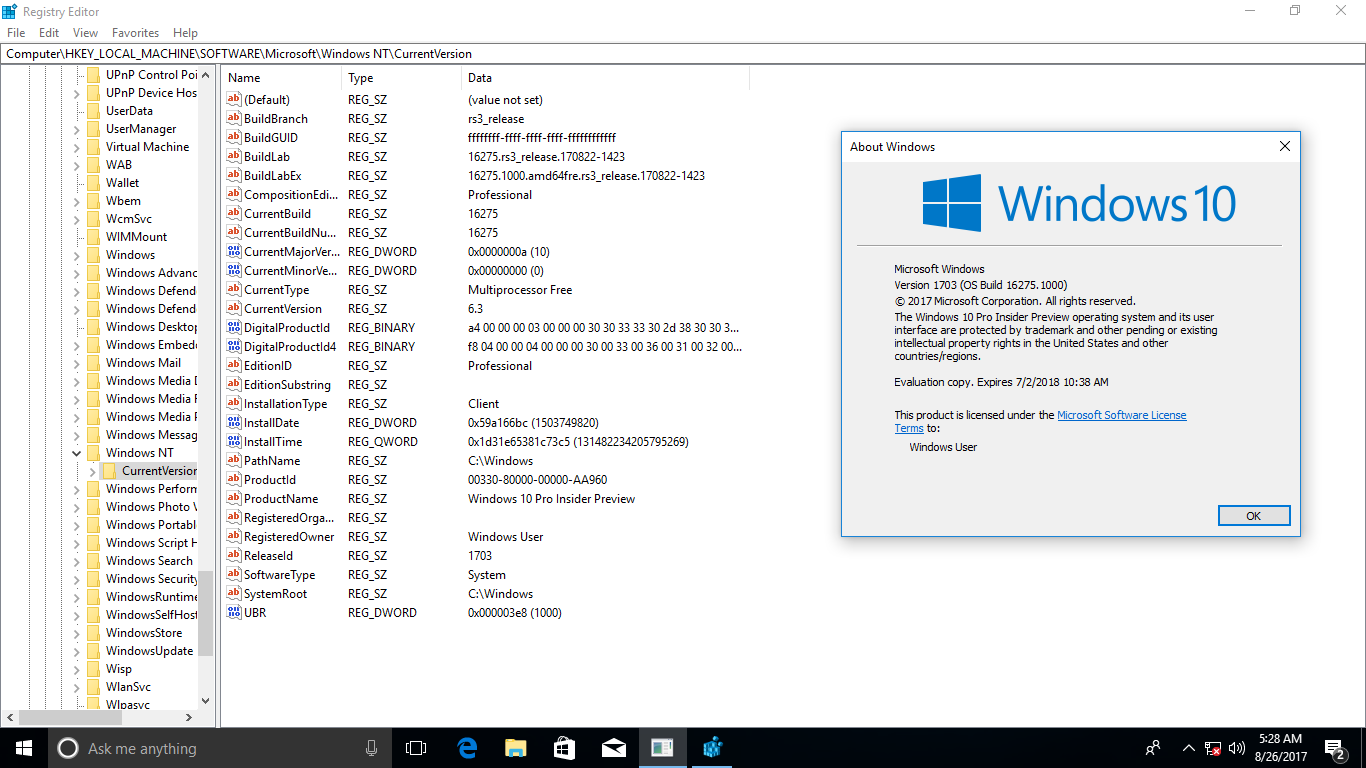Screen dimensions: 1366x768
Task: Open Task View from taskbar
Action: 416,748
